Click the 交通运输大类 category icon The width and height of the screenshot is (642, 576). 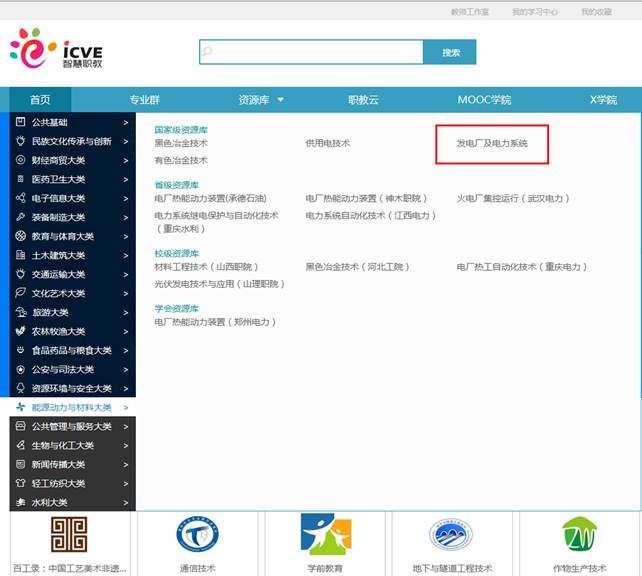(20, 274)
